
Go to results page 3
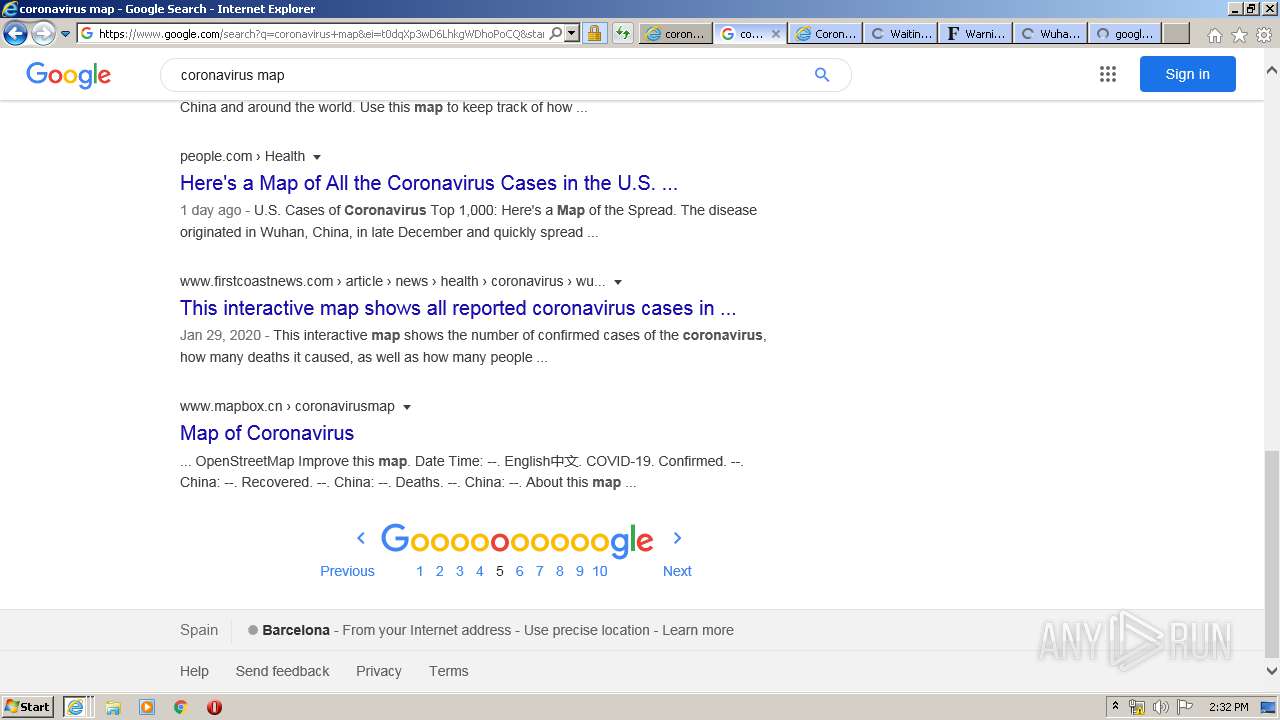(459, 571)
